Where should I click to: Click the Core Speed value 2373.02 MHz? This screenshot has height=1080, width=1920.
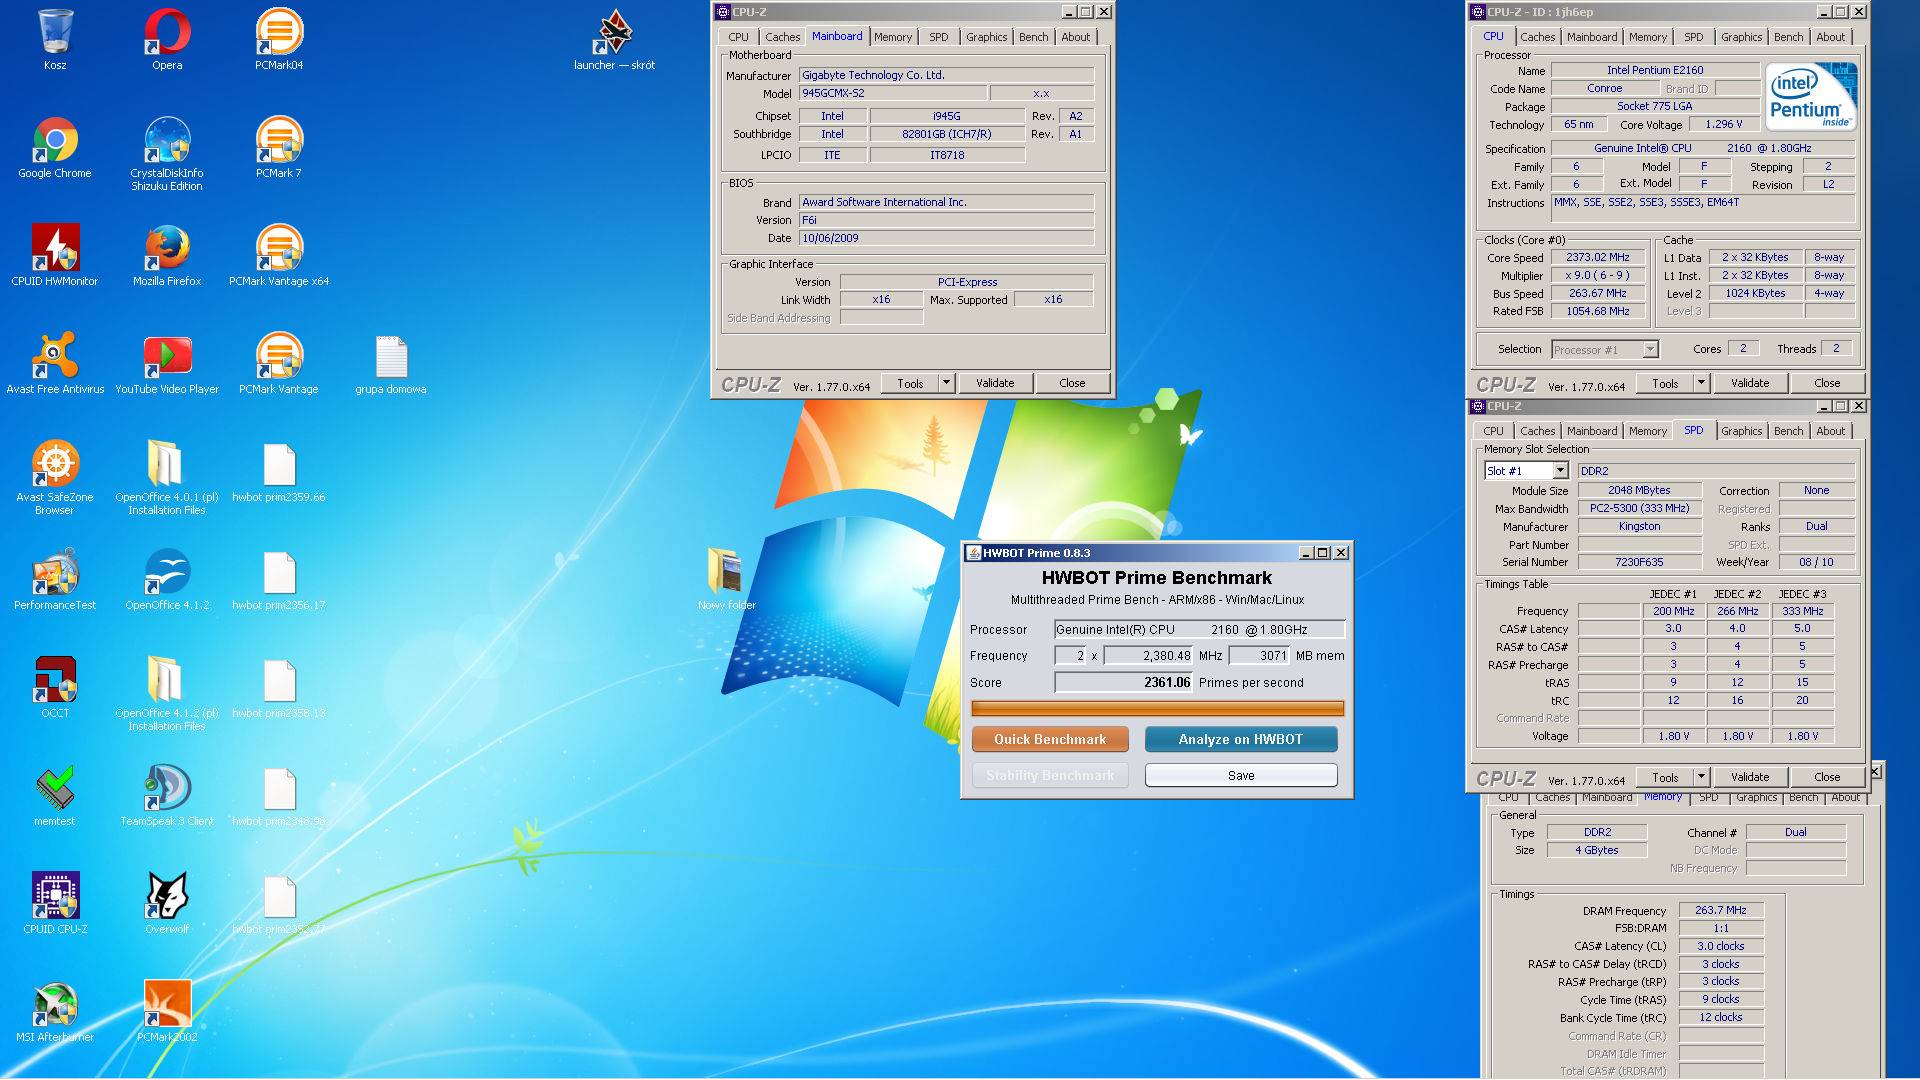(1597, 257)
